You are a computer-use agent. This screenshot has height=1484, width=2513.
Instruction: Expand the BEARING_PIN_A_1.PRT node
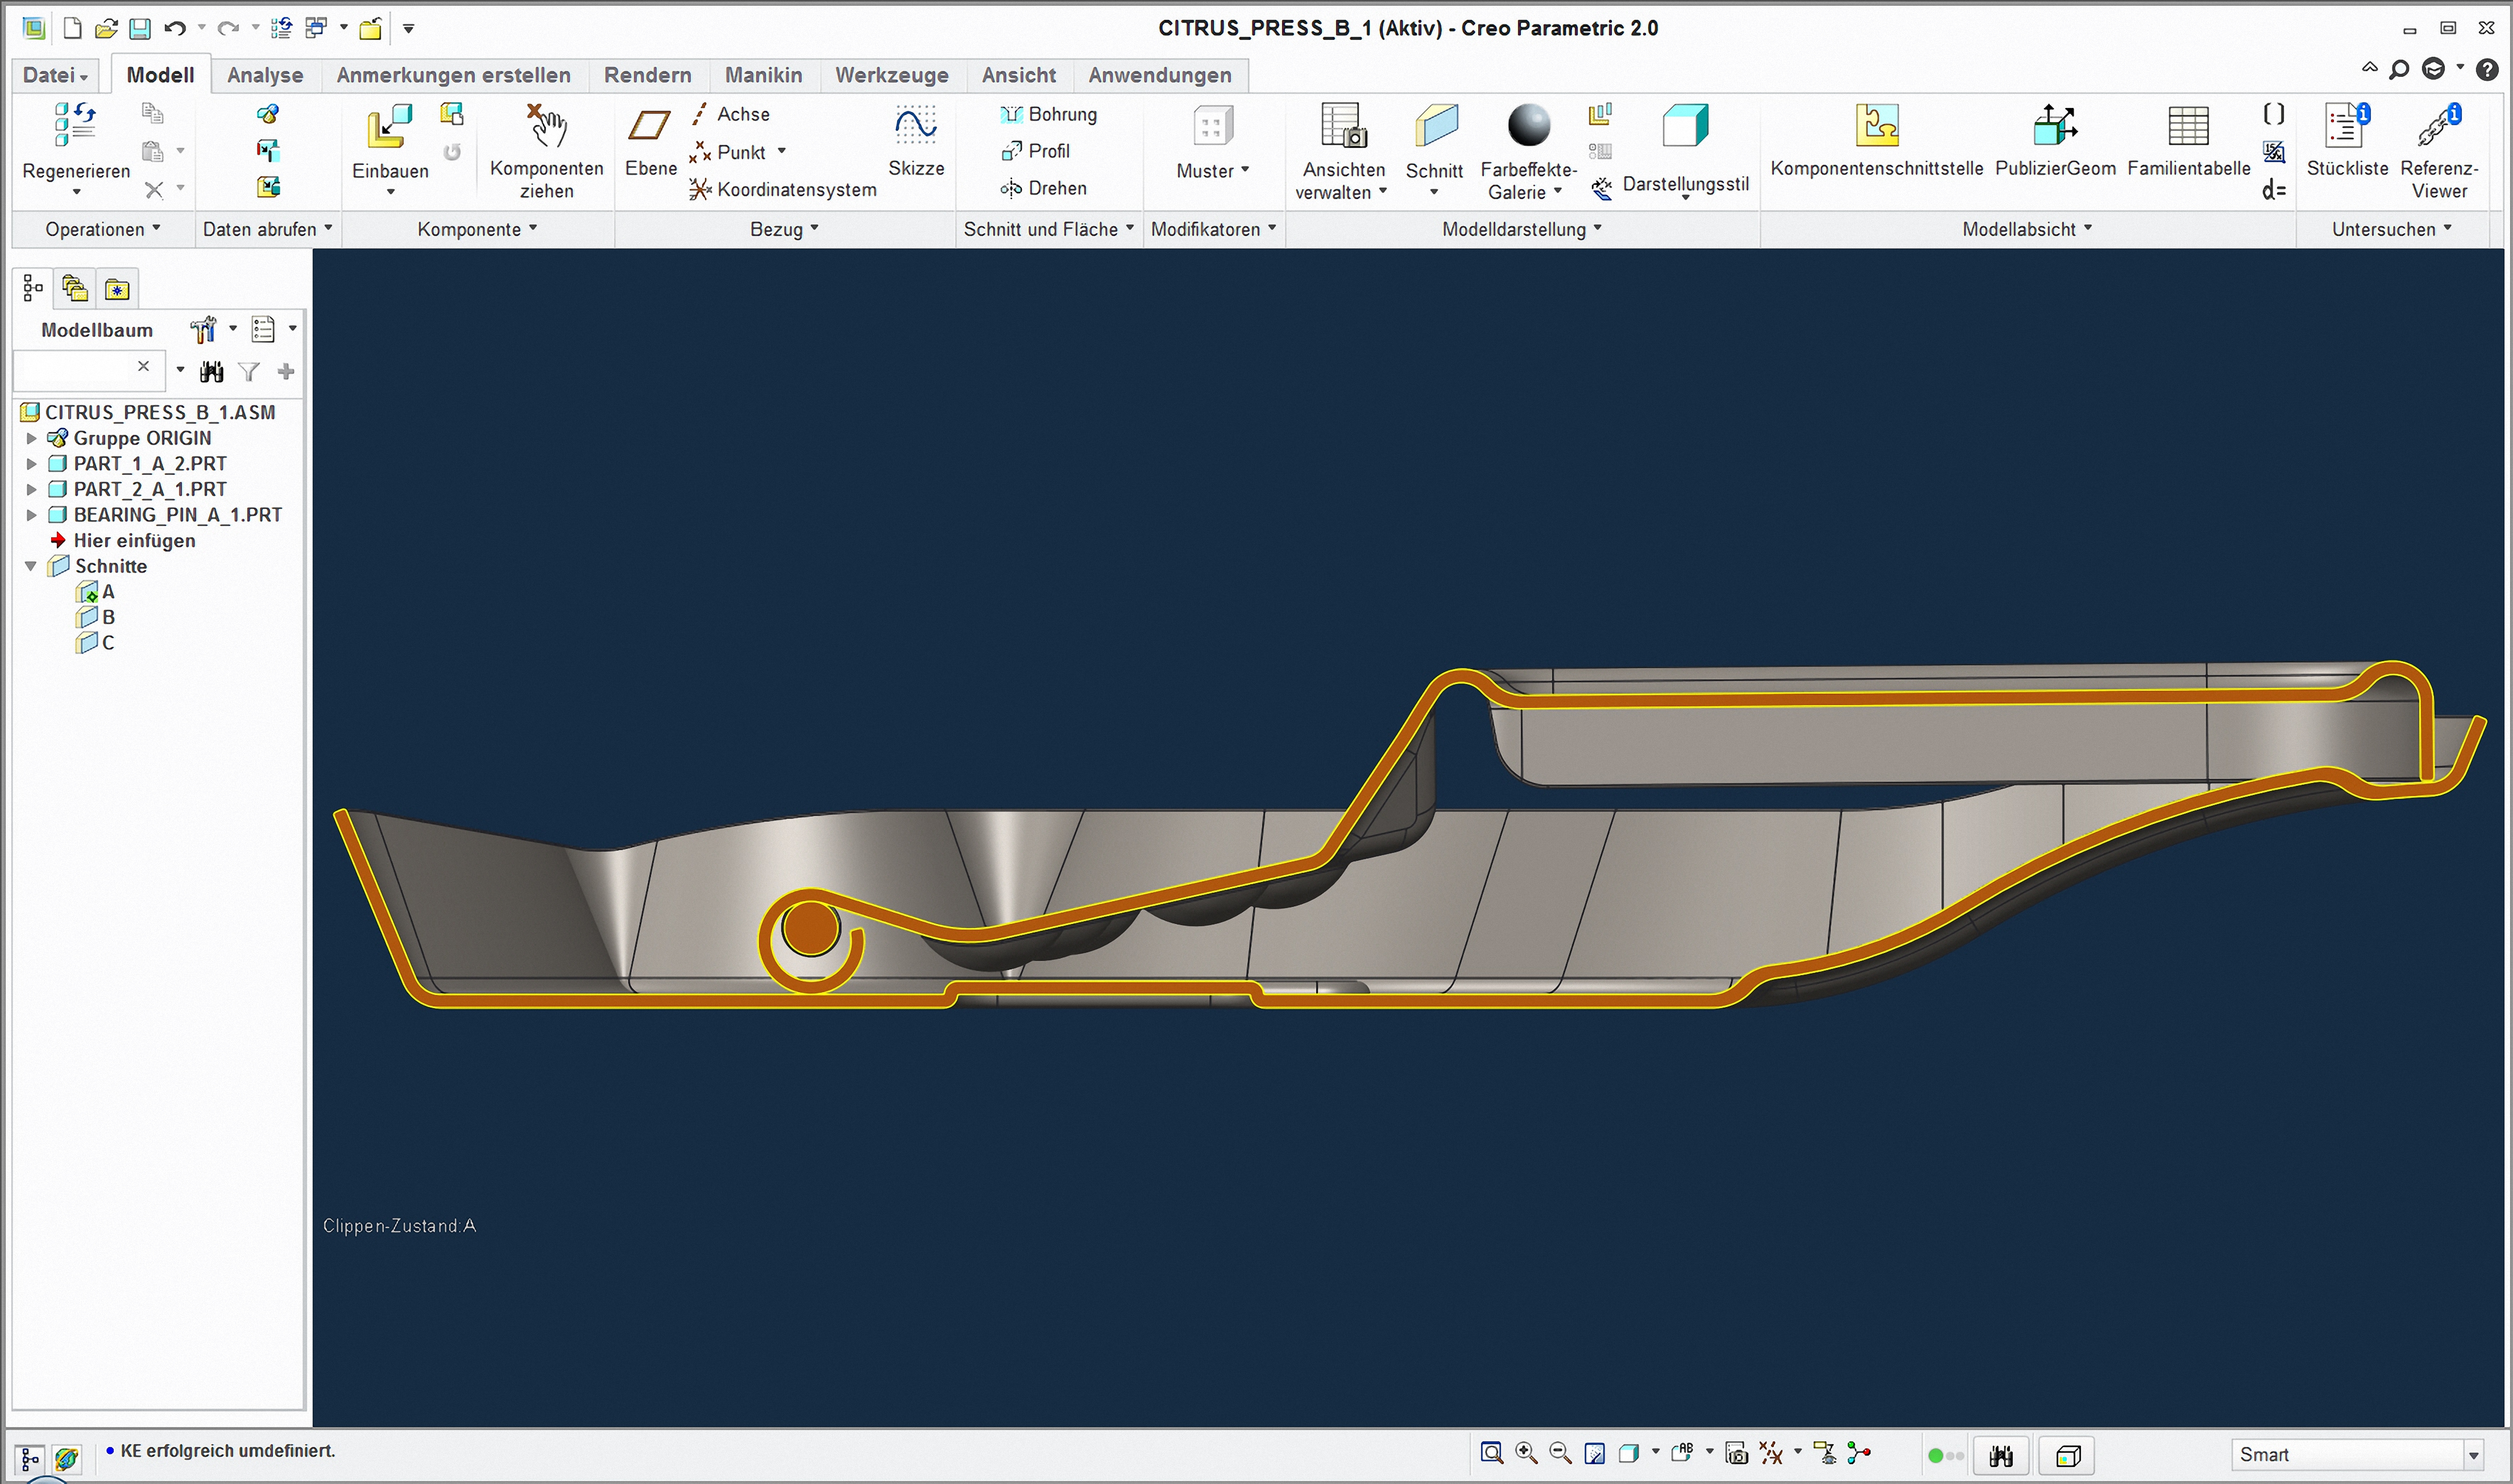(31, 515)
